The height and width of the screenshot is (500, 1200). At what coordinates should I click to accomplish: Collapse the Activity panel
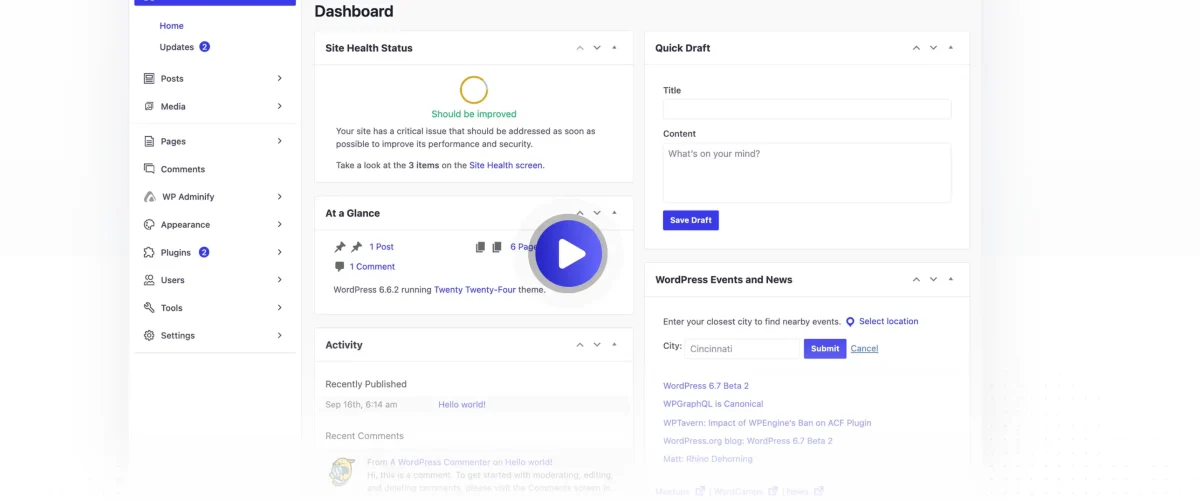click(x=614, y=345)
